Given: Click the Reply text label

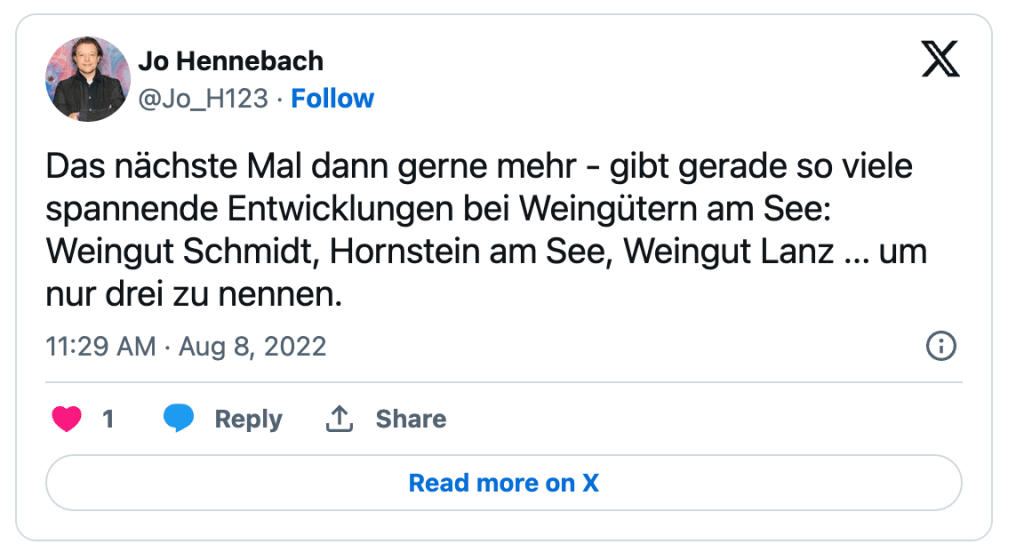Looking at the screenshot, I should 248,419.
